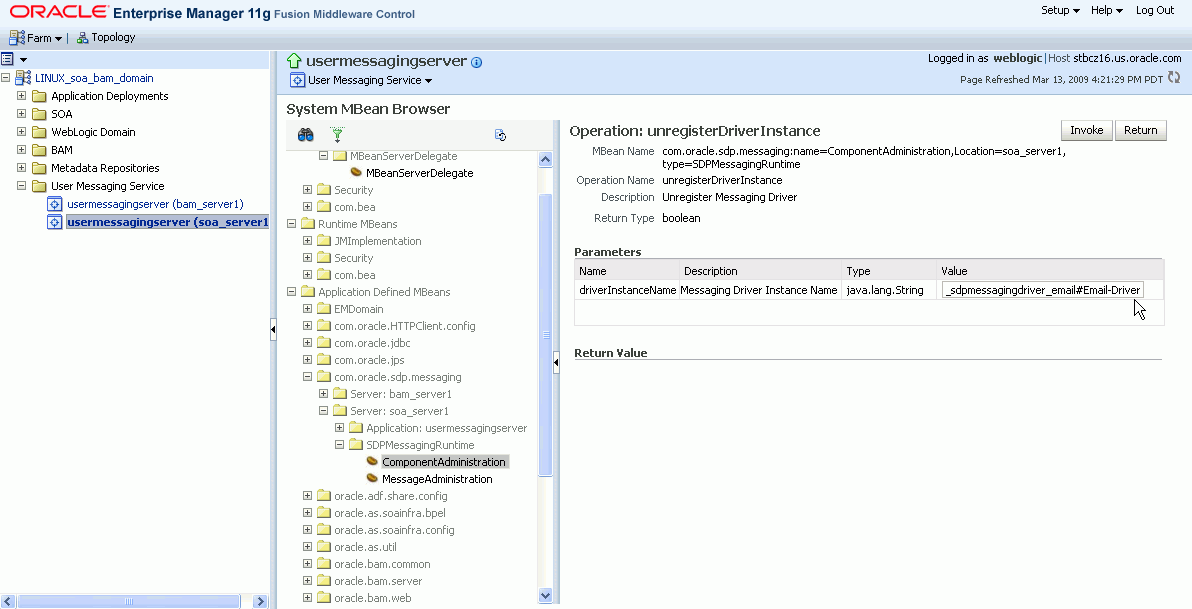Expand the Server: bam_server1 node
The width and height of the screenshot is (1192, 609).
[323, 394]
